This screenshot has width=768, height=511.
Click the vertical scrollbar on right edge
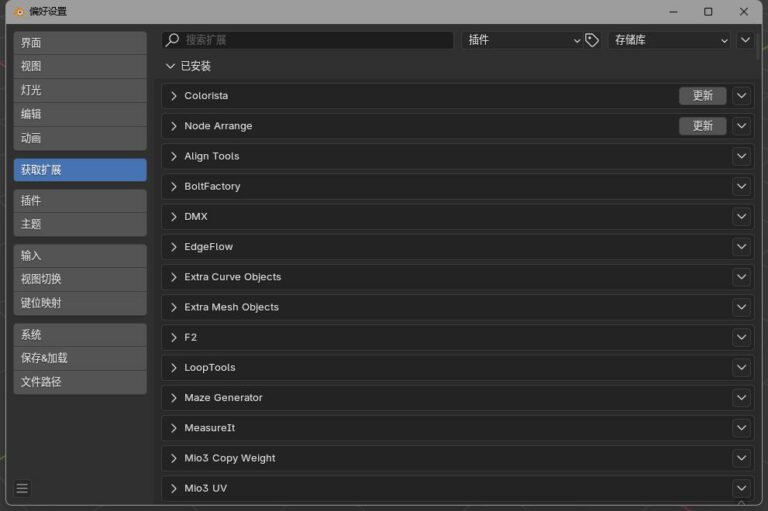[x=758, y=49]
